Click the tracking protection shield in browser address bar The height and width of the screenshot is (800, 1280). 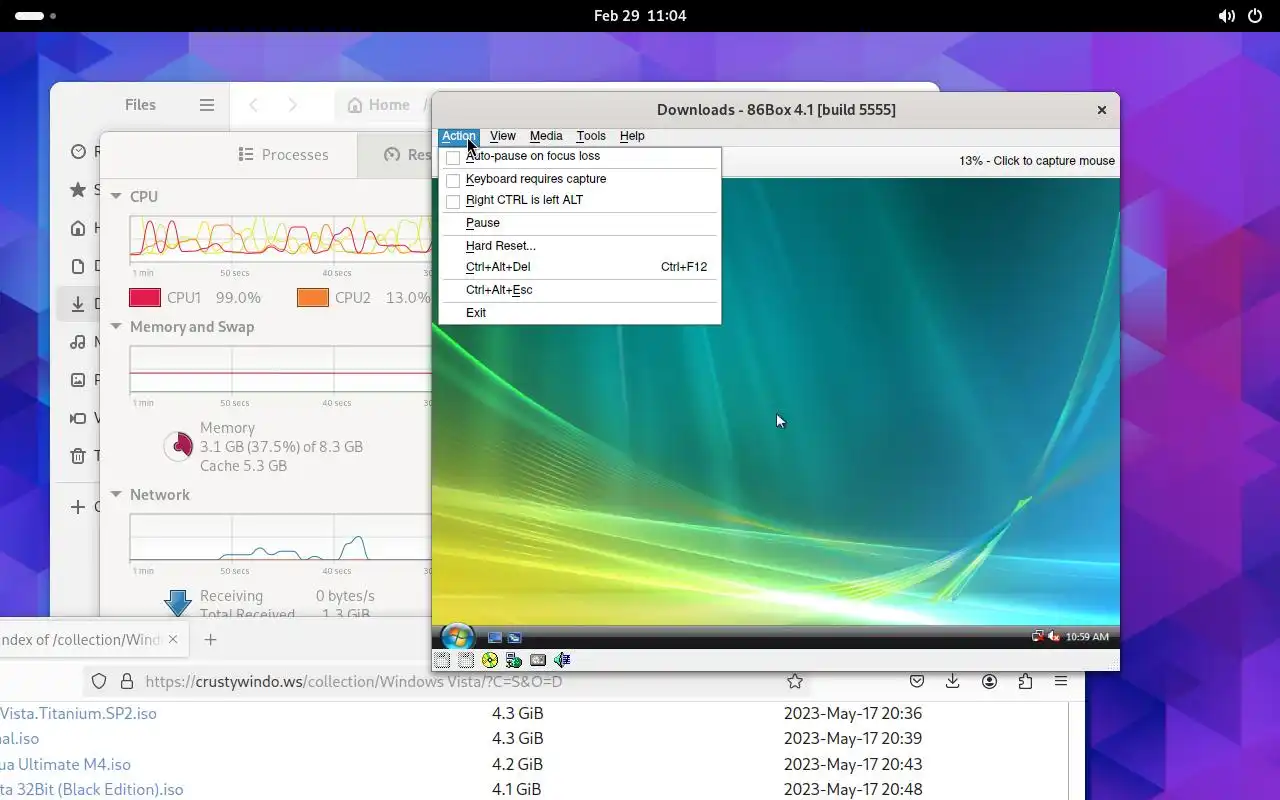coord(99,681)
